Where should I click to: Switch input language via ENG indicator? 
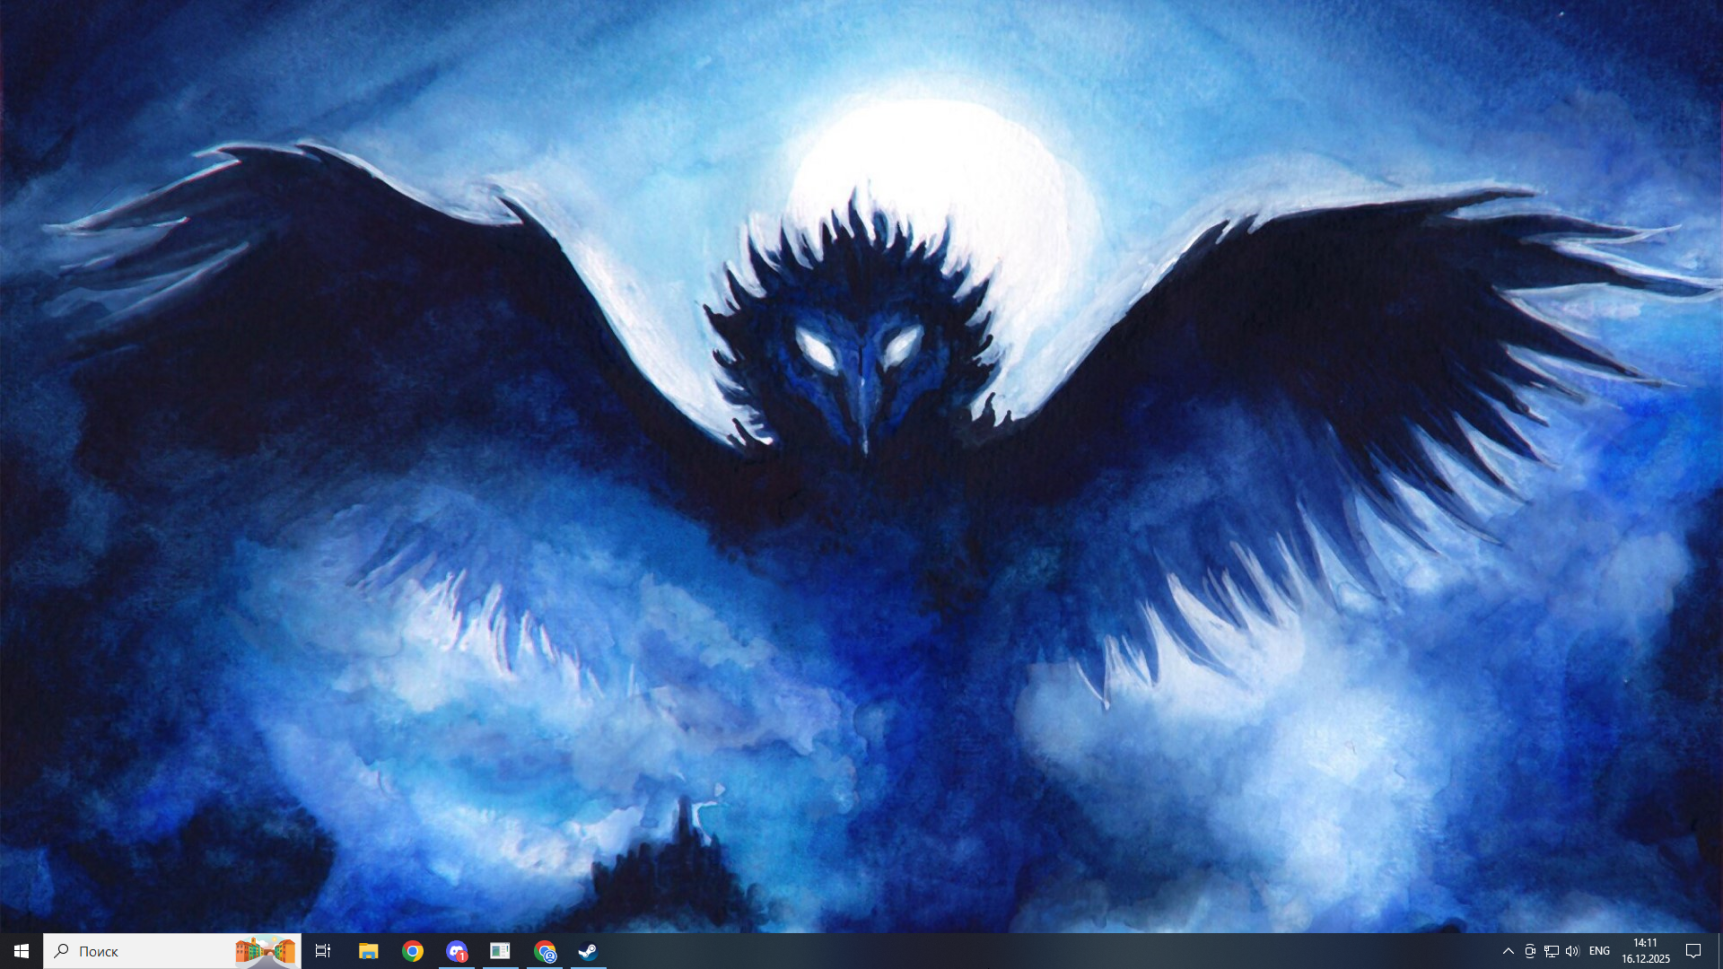click(x=1599, y=951)
